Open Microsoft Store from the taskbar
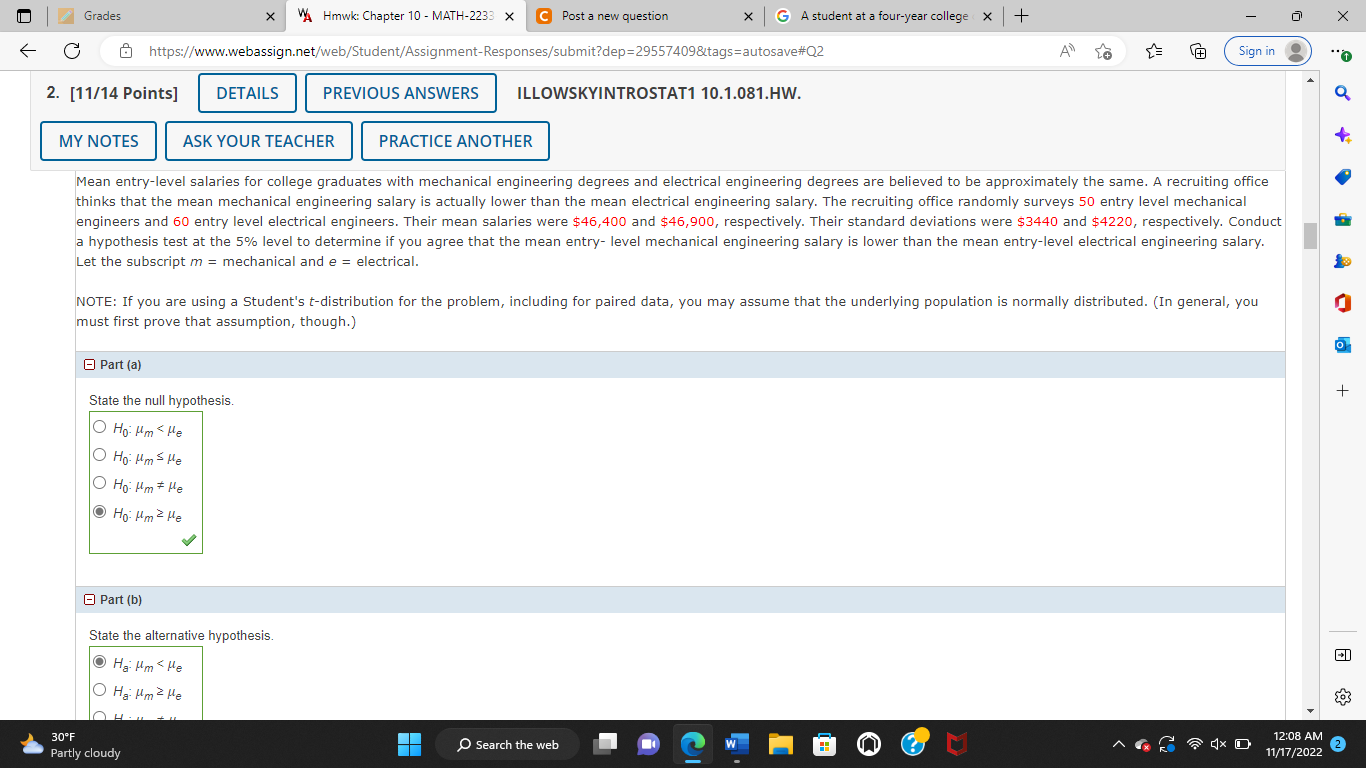The width and height of the screenshot is (1366, 768). coord(825,744)
